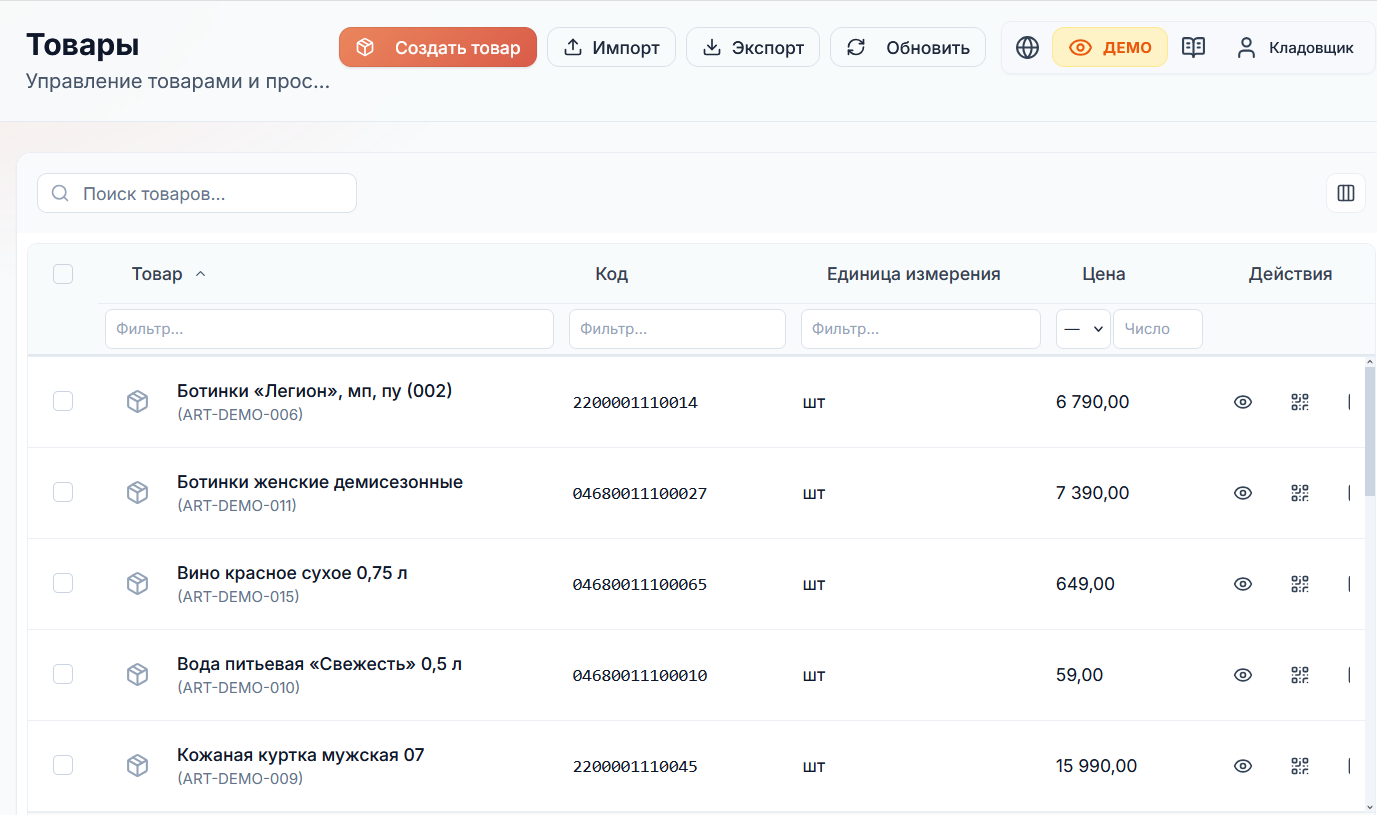Screen dimensions: 1377x815
Task: Click the Цена column header
Action: tap(1104, 274)
